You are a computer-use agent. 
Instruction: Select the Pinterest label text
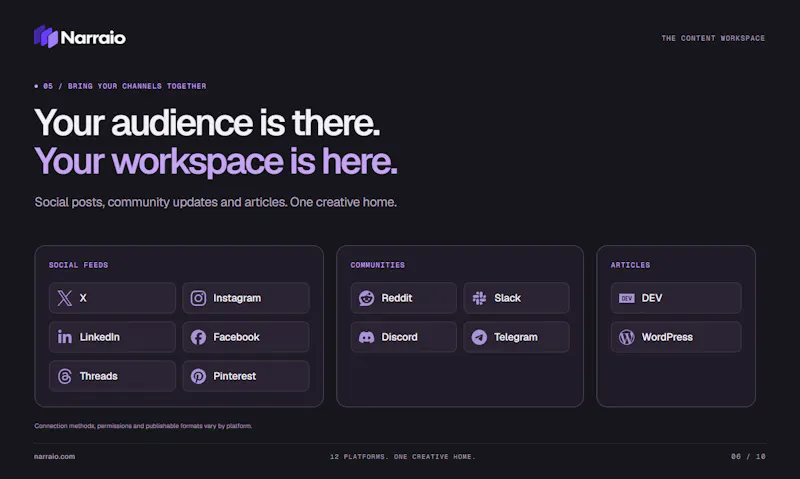tap(234, 376)
